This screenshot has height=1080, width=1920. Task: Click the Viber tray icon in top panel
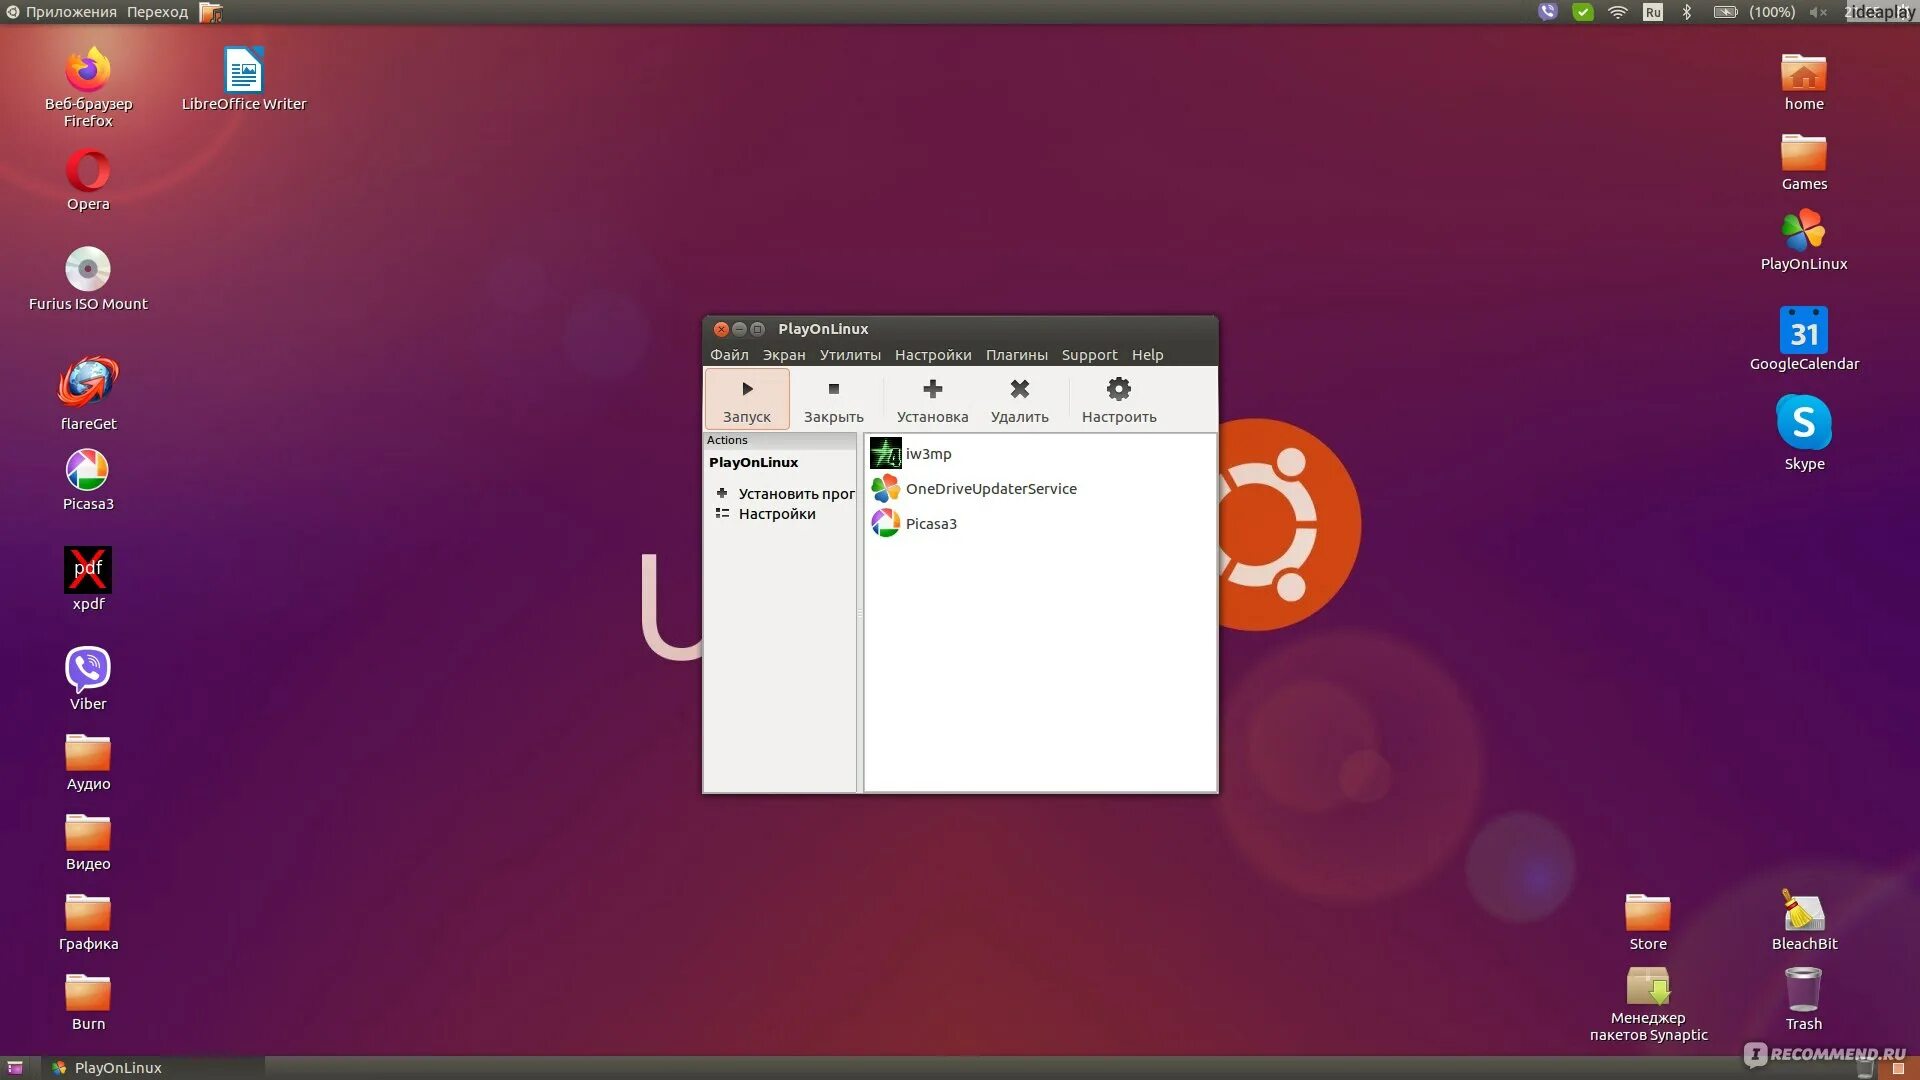(x=1547, y=12)
